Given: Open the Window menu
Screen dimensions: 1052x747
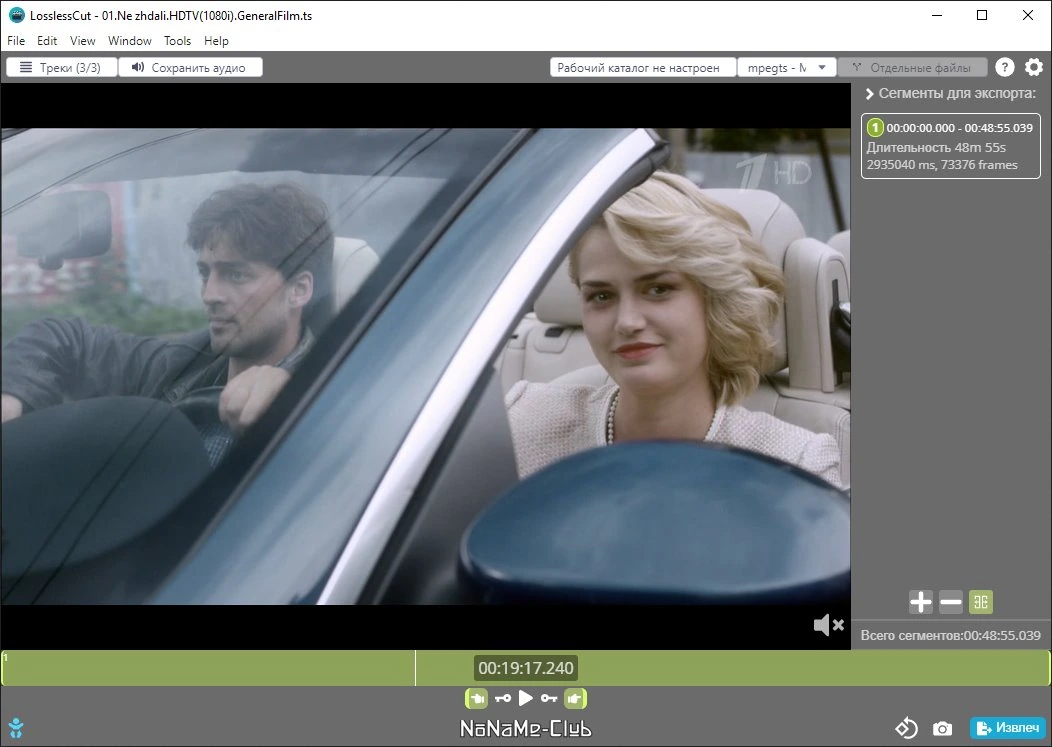Looking at the screenshot, I should pyautogui.click(x=129, y=41).
